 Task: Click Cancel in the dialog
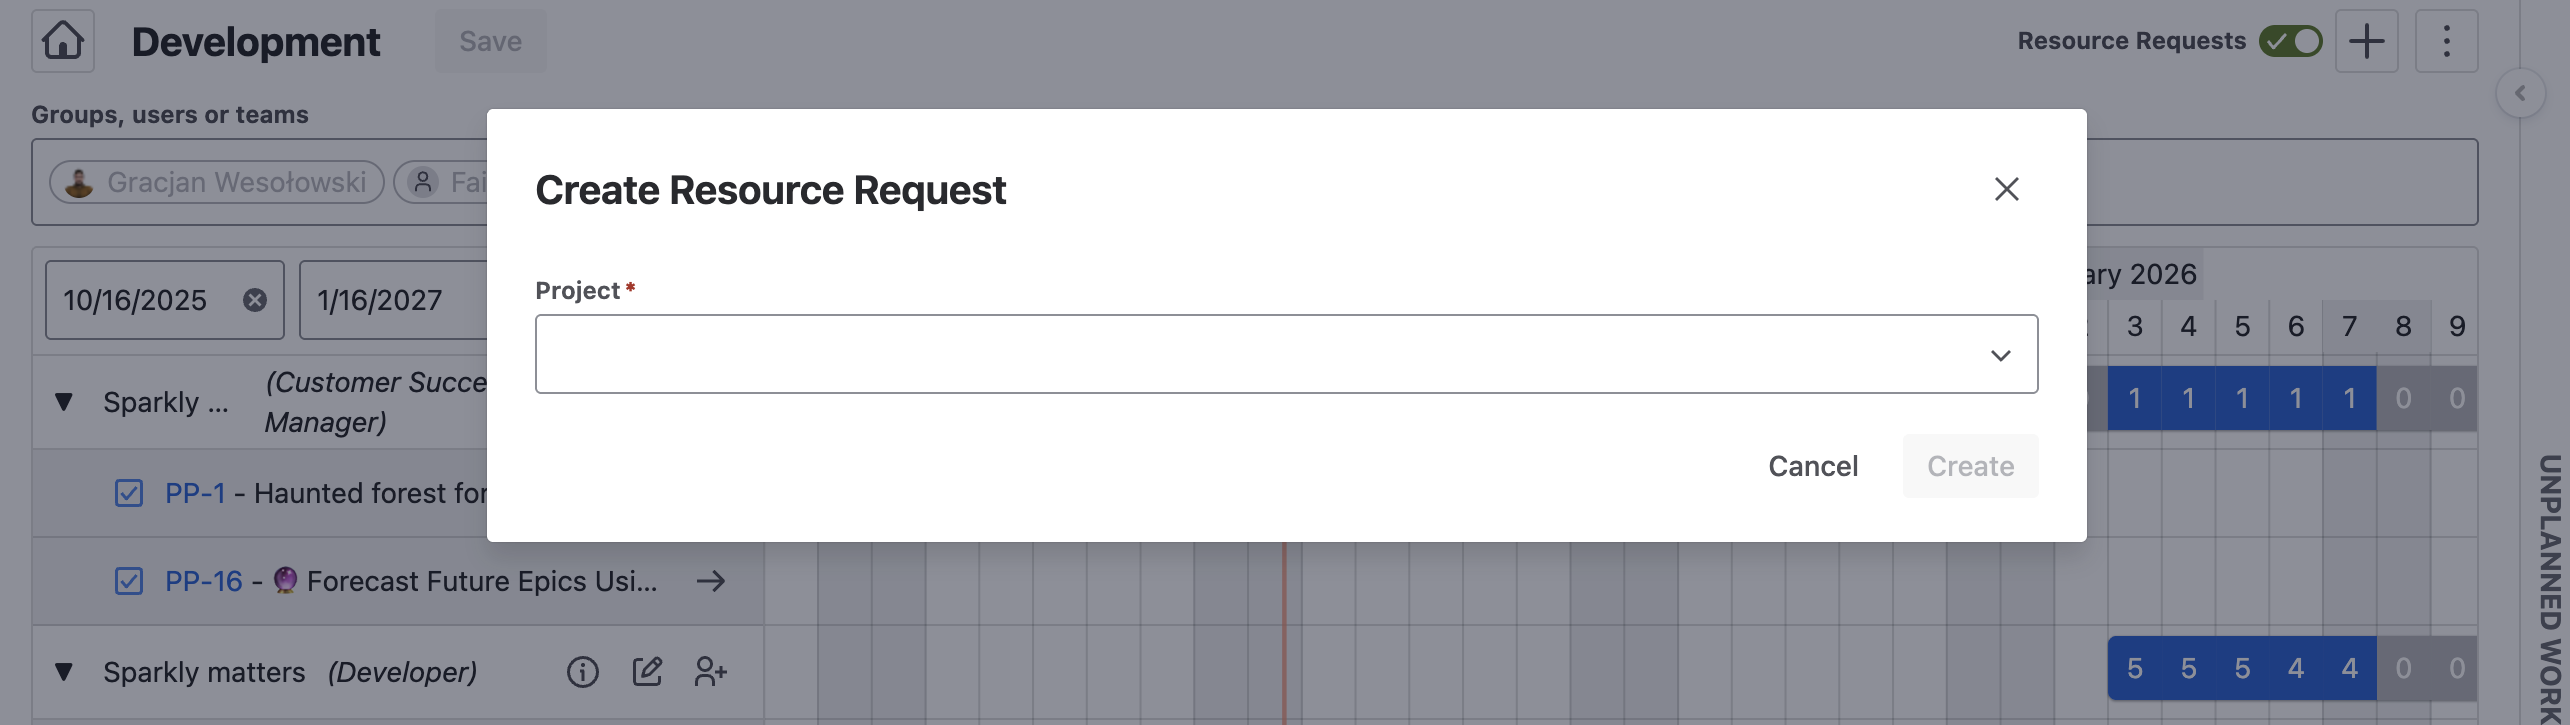(x=1813, y=466)
